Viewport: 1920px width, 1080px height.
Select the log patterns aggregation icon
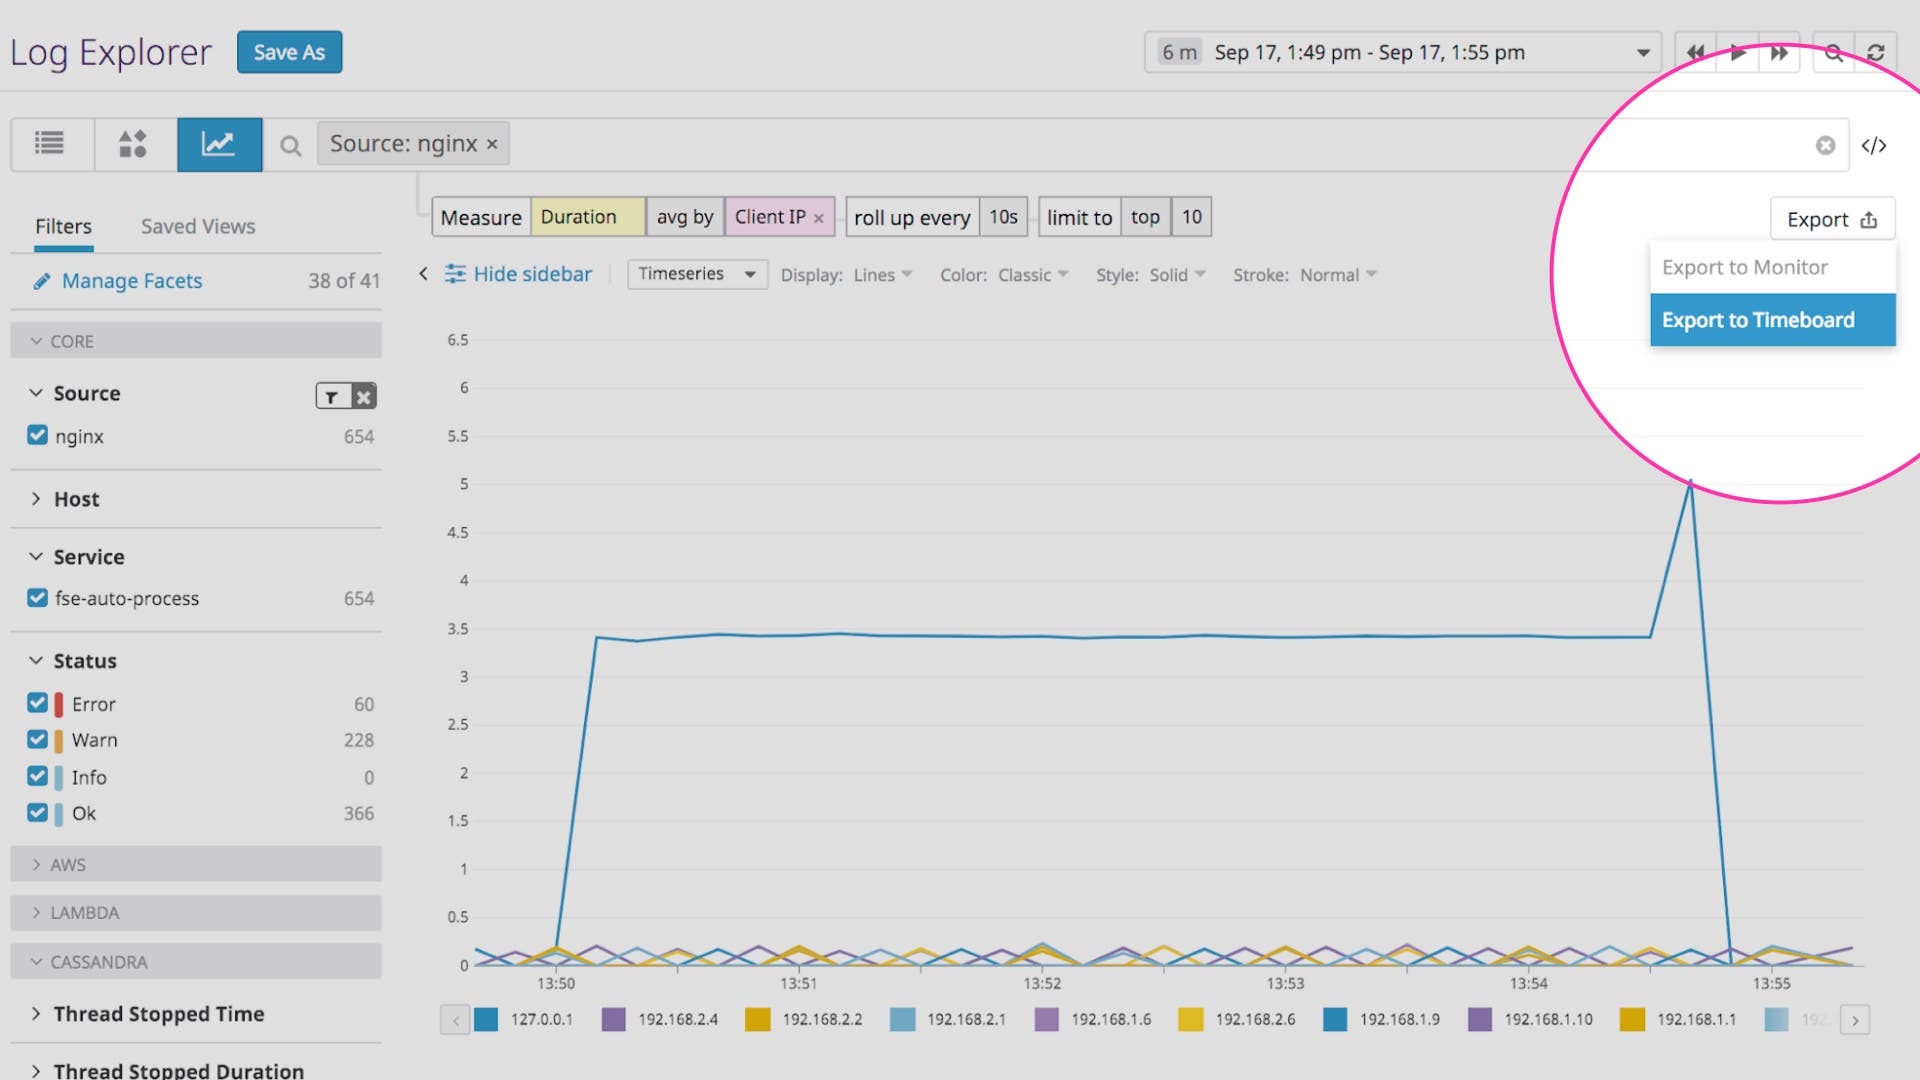[134, 144]
